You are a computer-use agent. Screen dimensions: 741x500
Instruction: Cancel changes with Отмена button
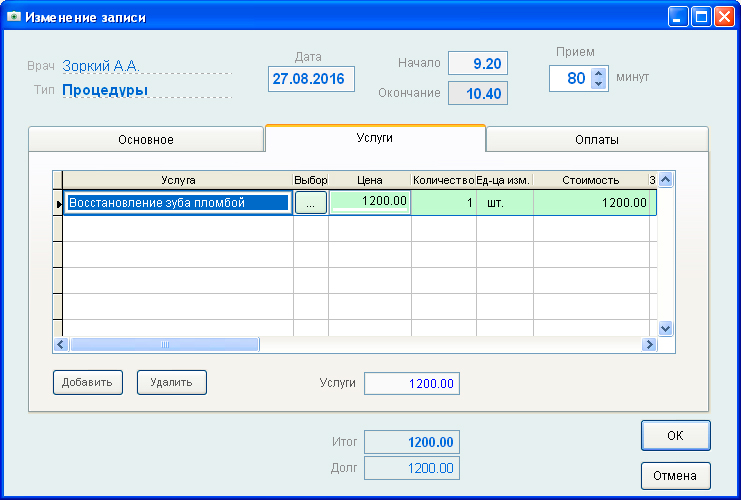tap(675, 475)
